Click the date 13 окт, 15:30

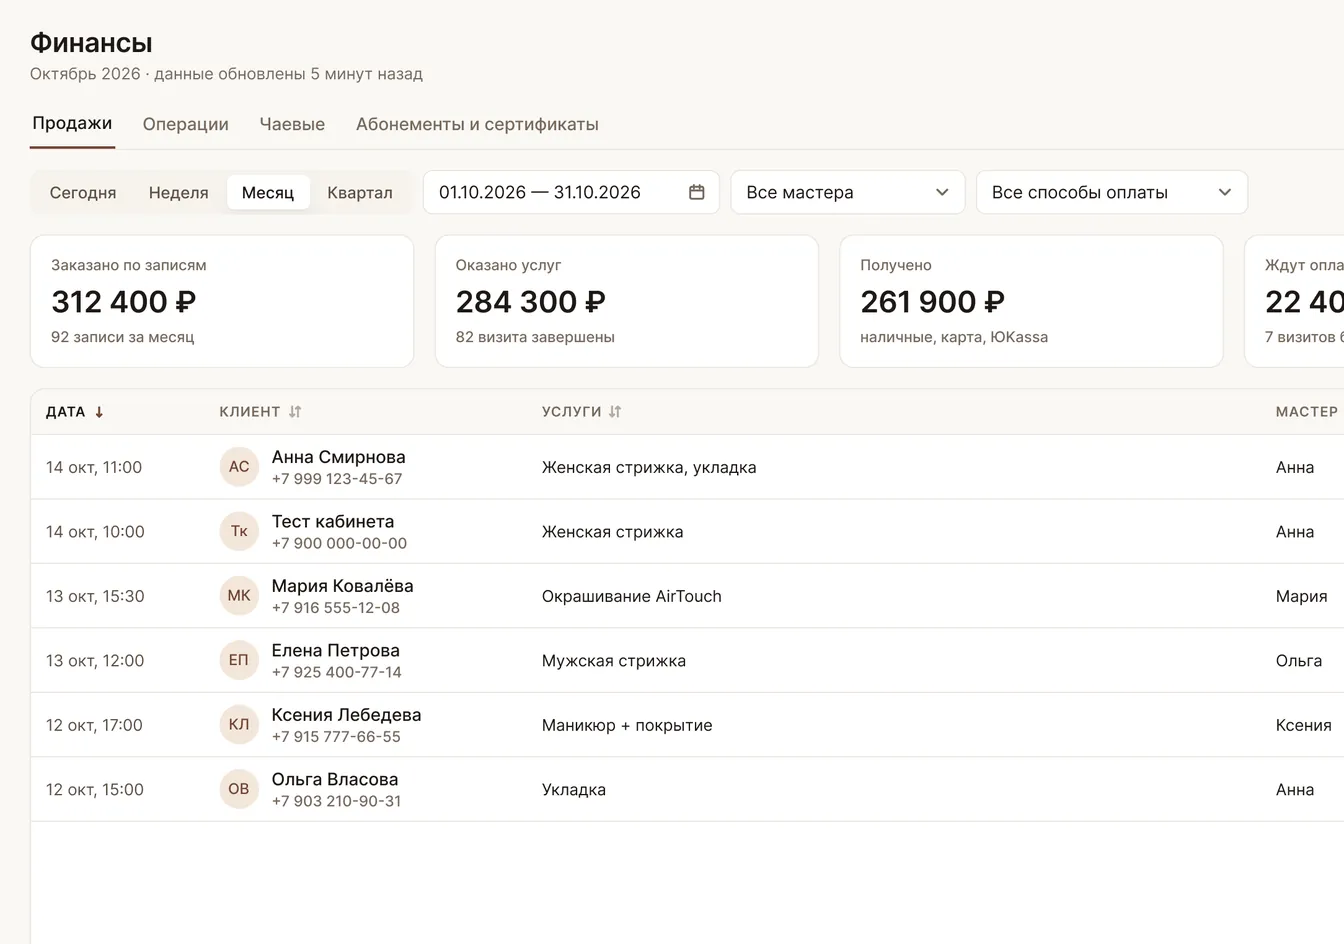[95, 596]
